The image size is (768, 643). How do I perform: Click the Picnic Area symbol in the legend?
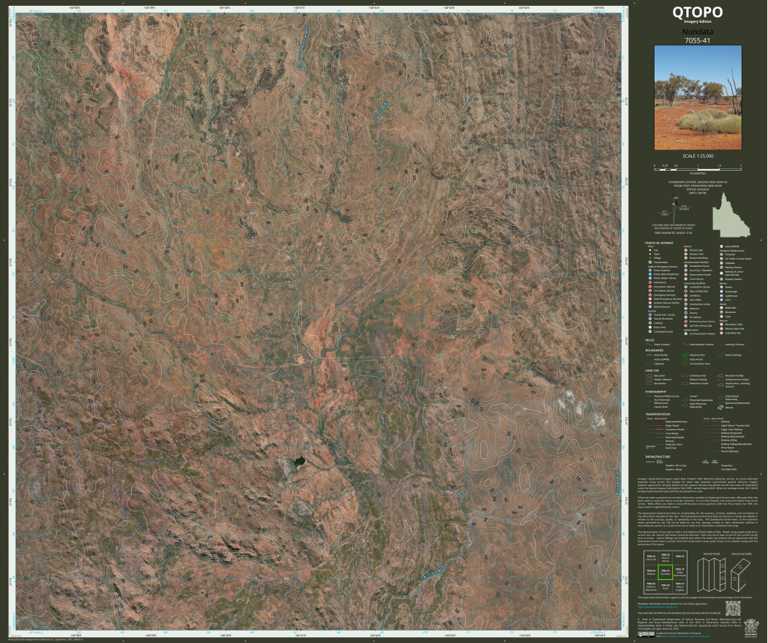(x=650, y=327)
